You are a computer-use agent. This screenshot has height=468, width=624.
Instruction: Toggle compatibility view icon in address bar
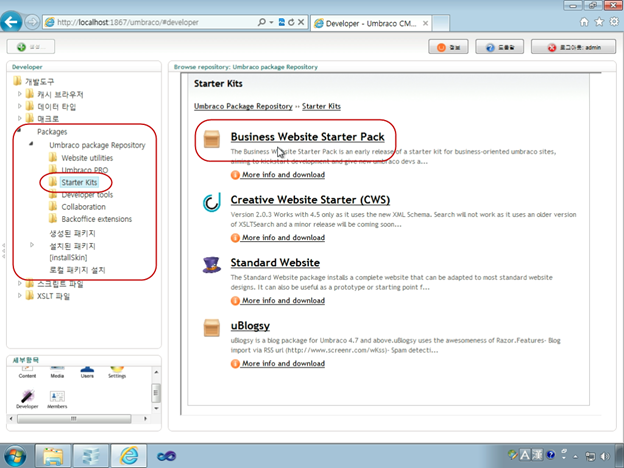[x=282, y=22]
